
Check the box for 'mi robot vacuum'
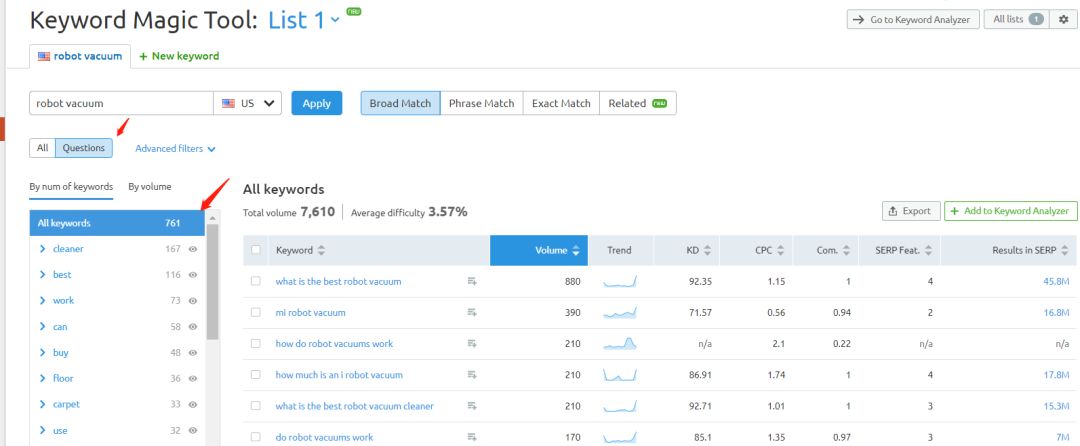tap(257, 312)
